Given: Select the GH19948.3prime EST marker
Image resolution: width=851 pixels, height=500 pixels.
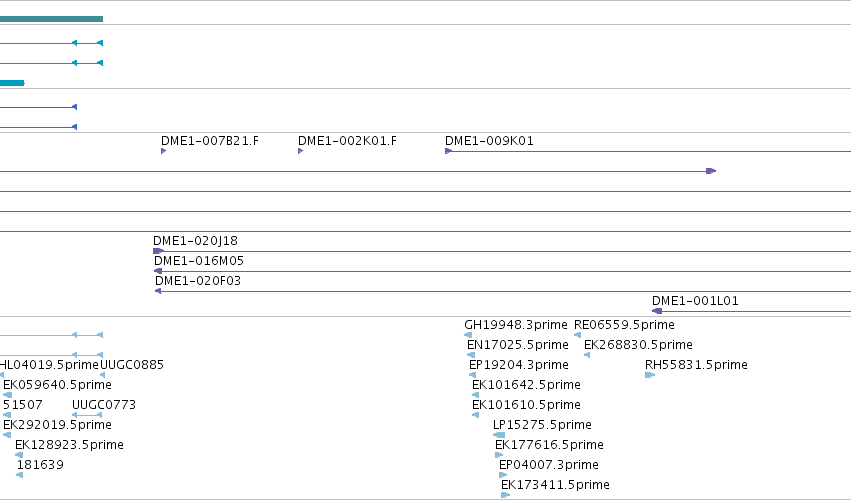Looking at the screenshot, I should point(468,335).
